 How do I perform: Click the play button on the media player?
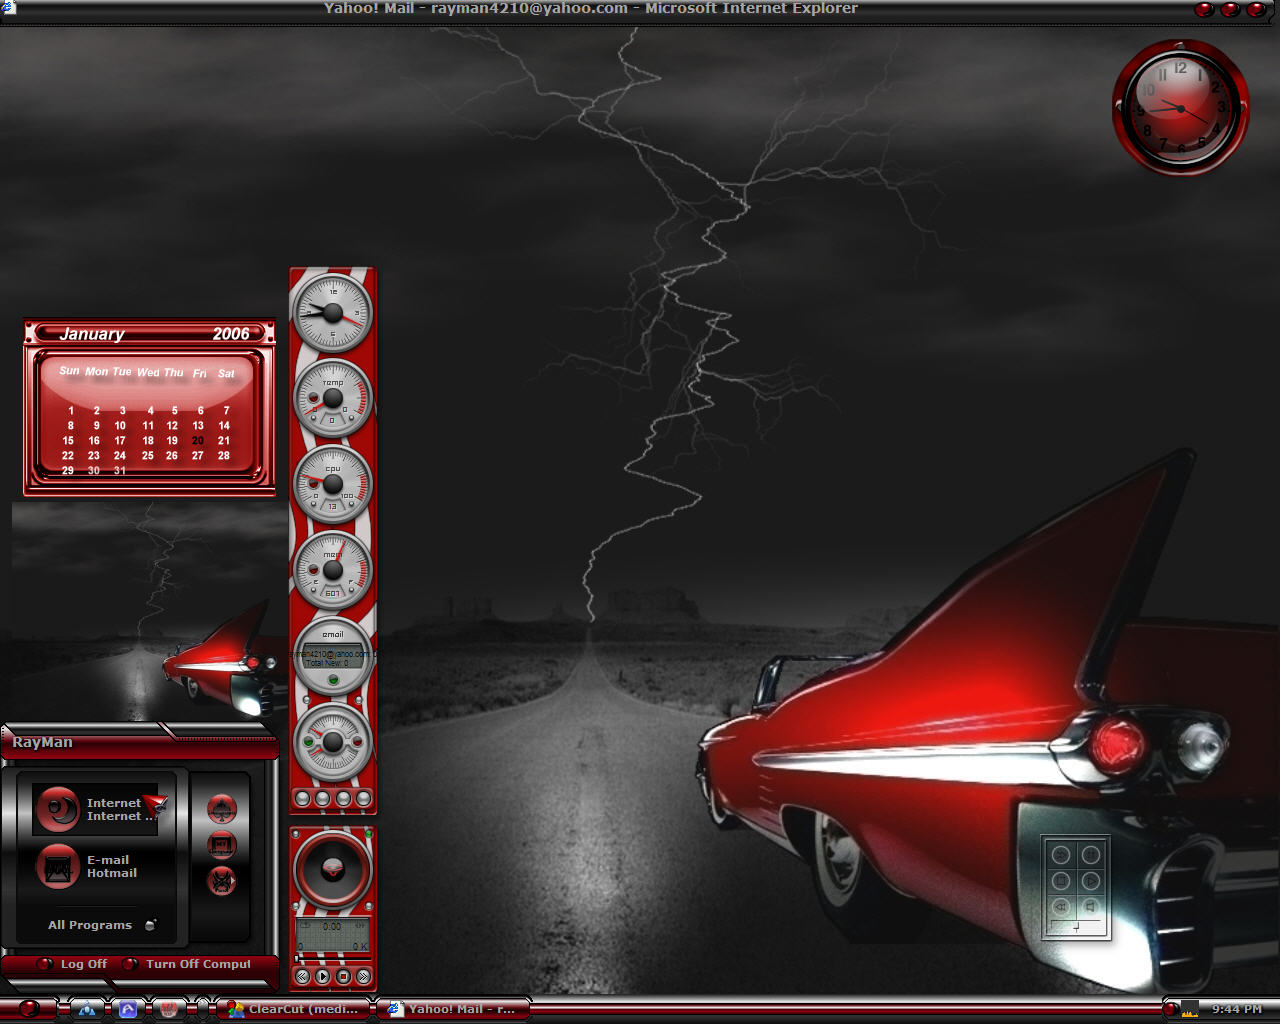[x=323, y=976]
